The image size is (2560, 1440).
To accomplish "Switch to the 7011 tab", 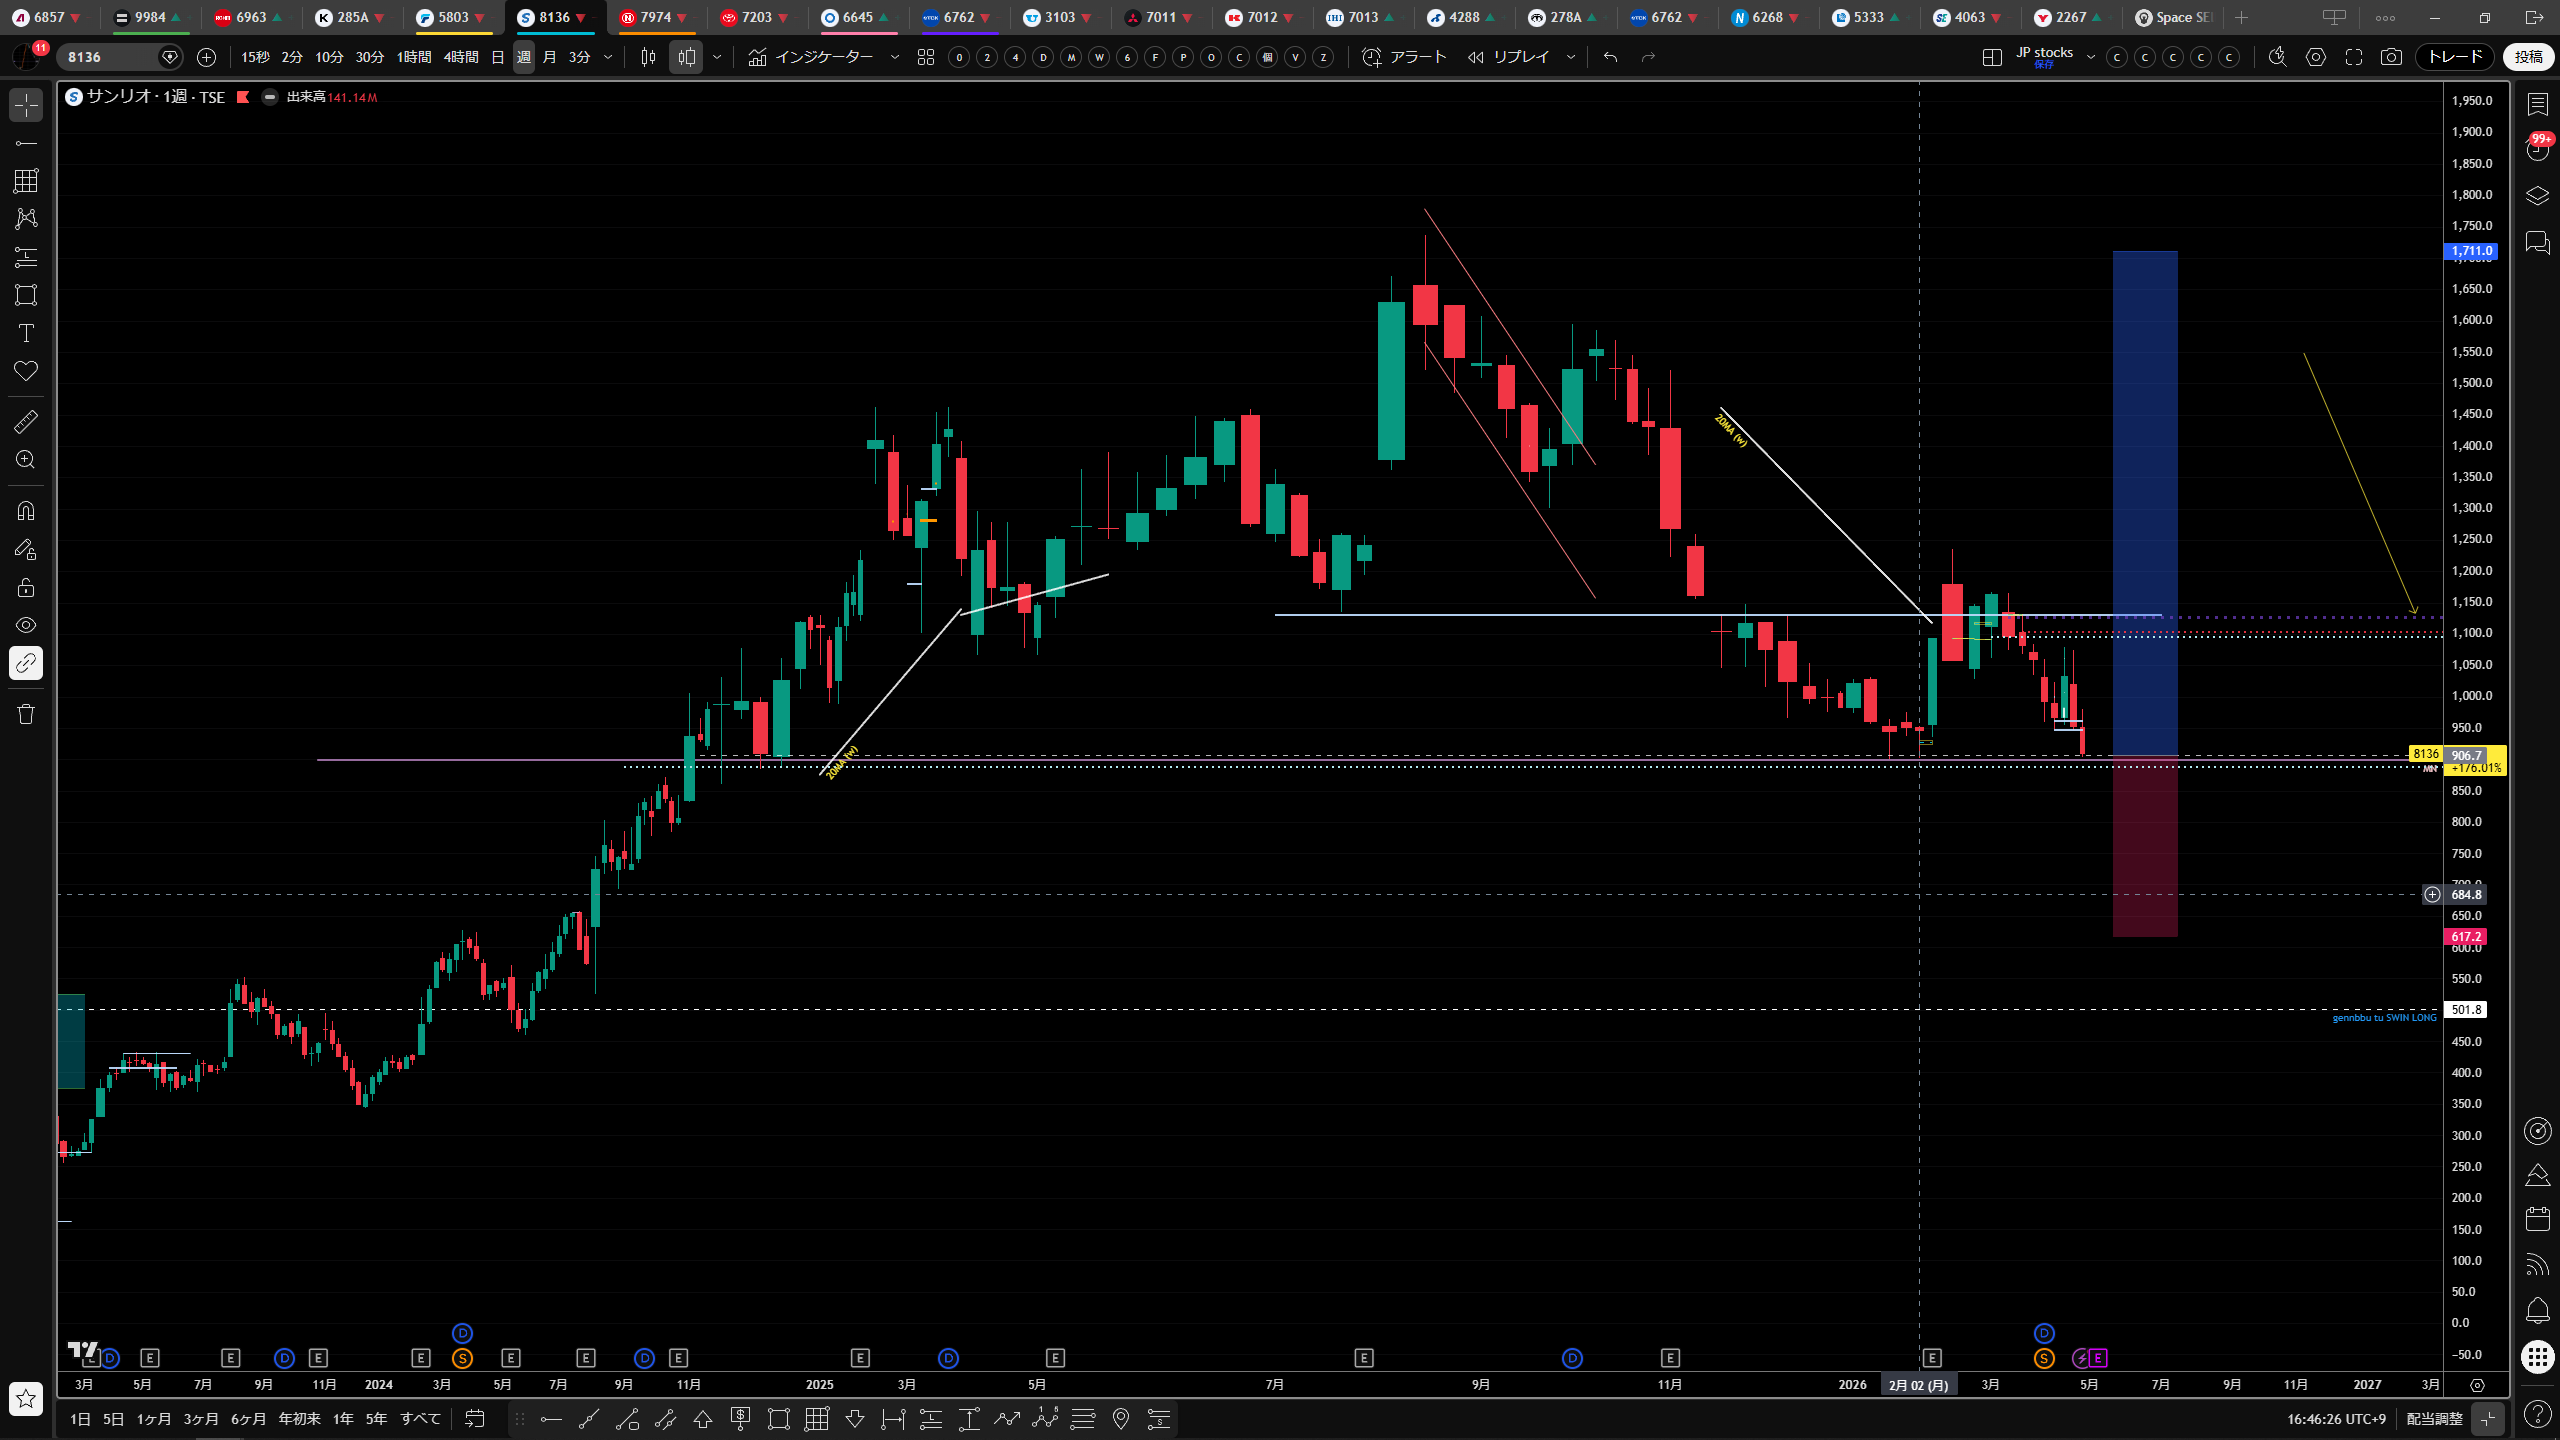I will tap(1160, 17).
